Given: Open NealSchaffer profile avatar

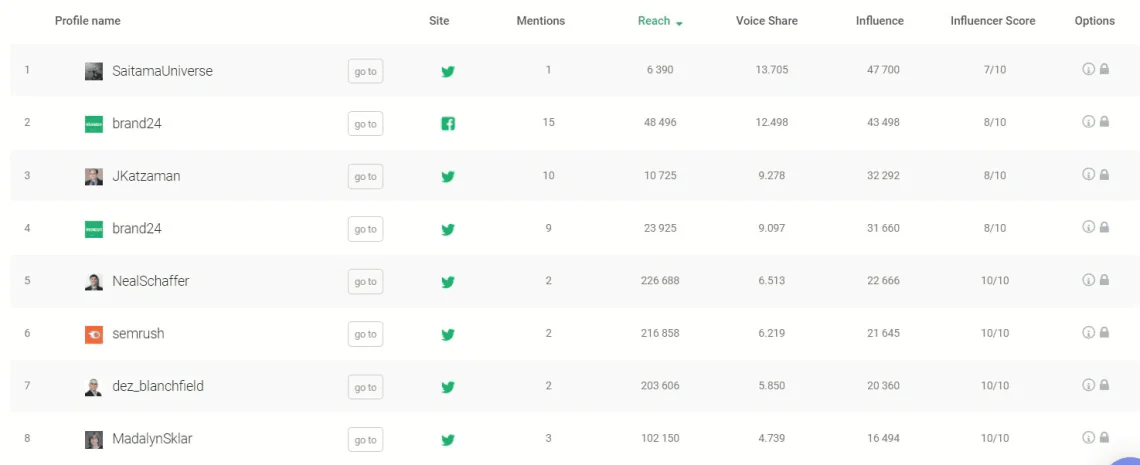Looking at the screenshot, I should click(x=94, y=282).
